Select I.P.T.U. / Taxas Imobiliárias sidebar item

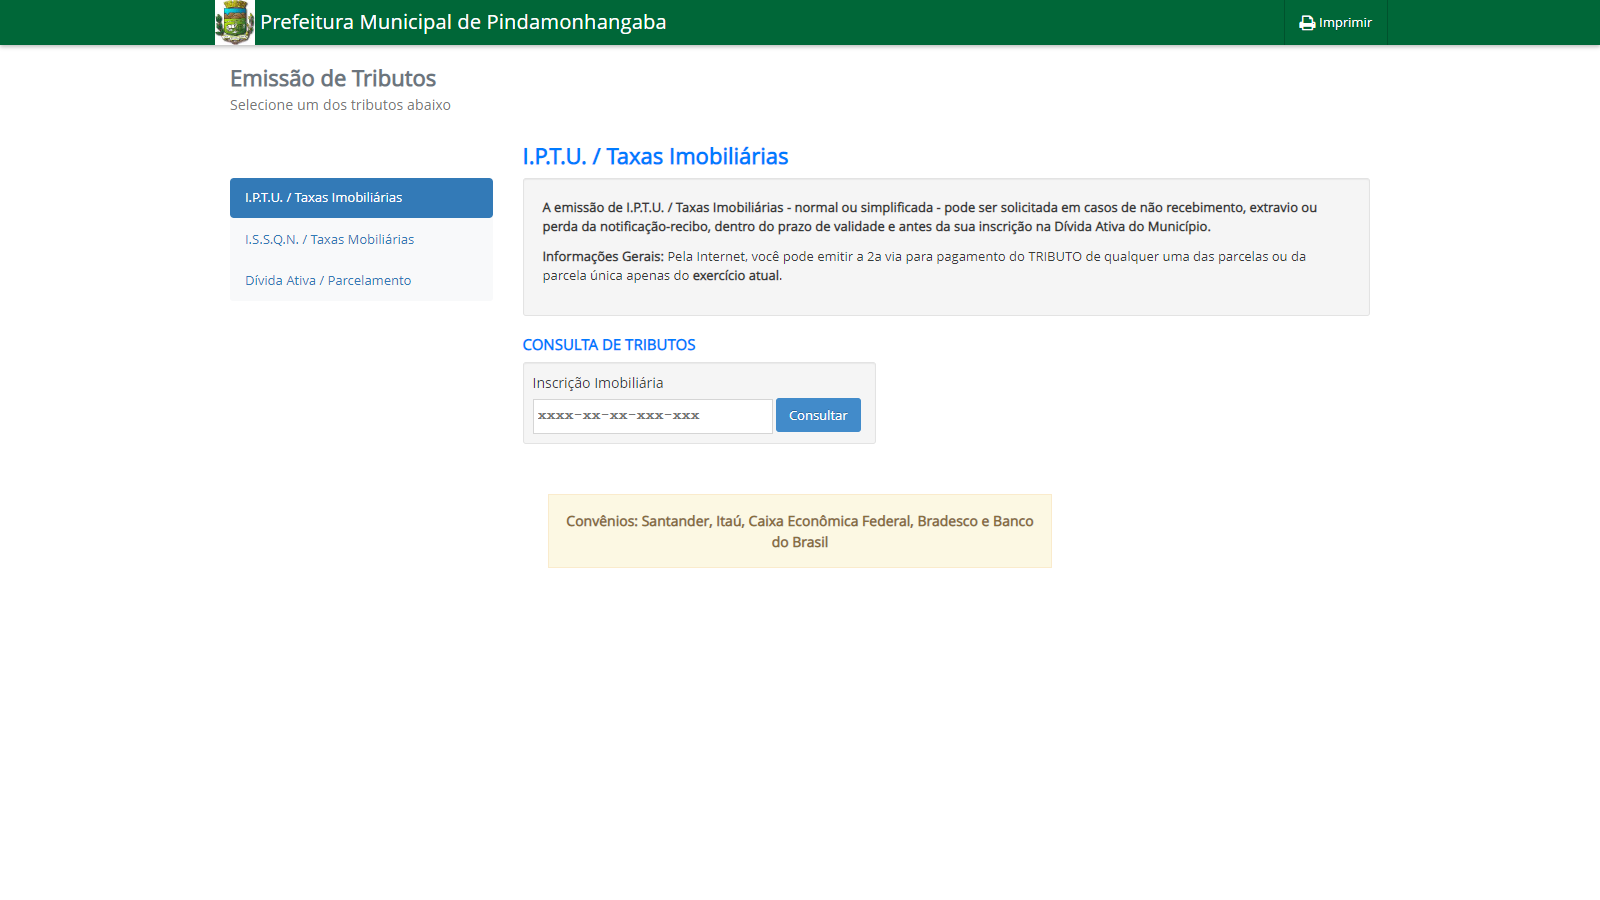tap(361, 198)
